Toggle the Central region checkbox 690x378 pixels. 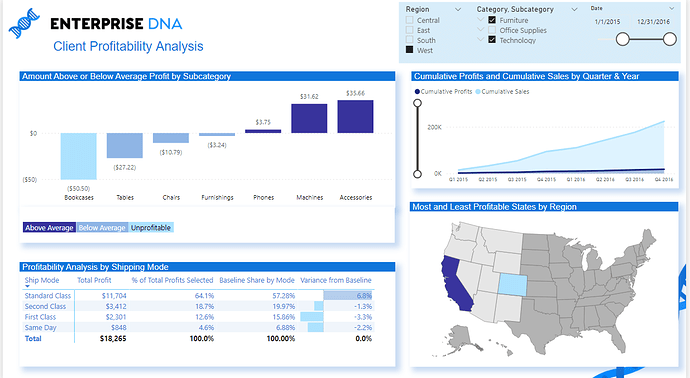[410, 20]
